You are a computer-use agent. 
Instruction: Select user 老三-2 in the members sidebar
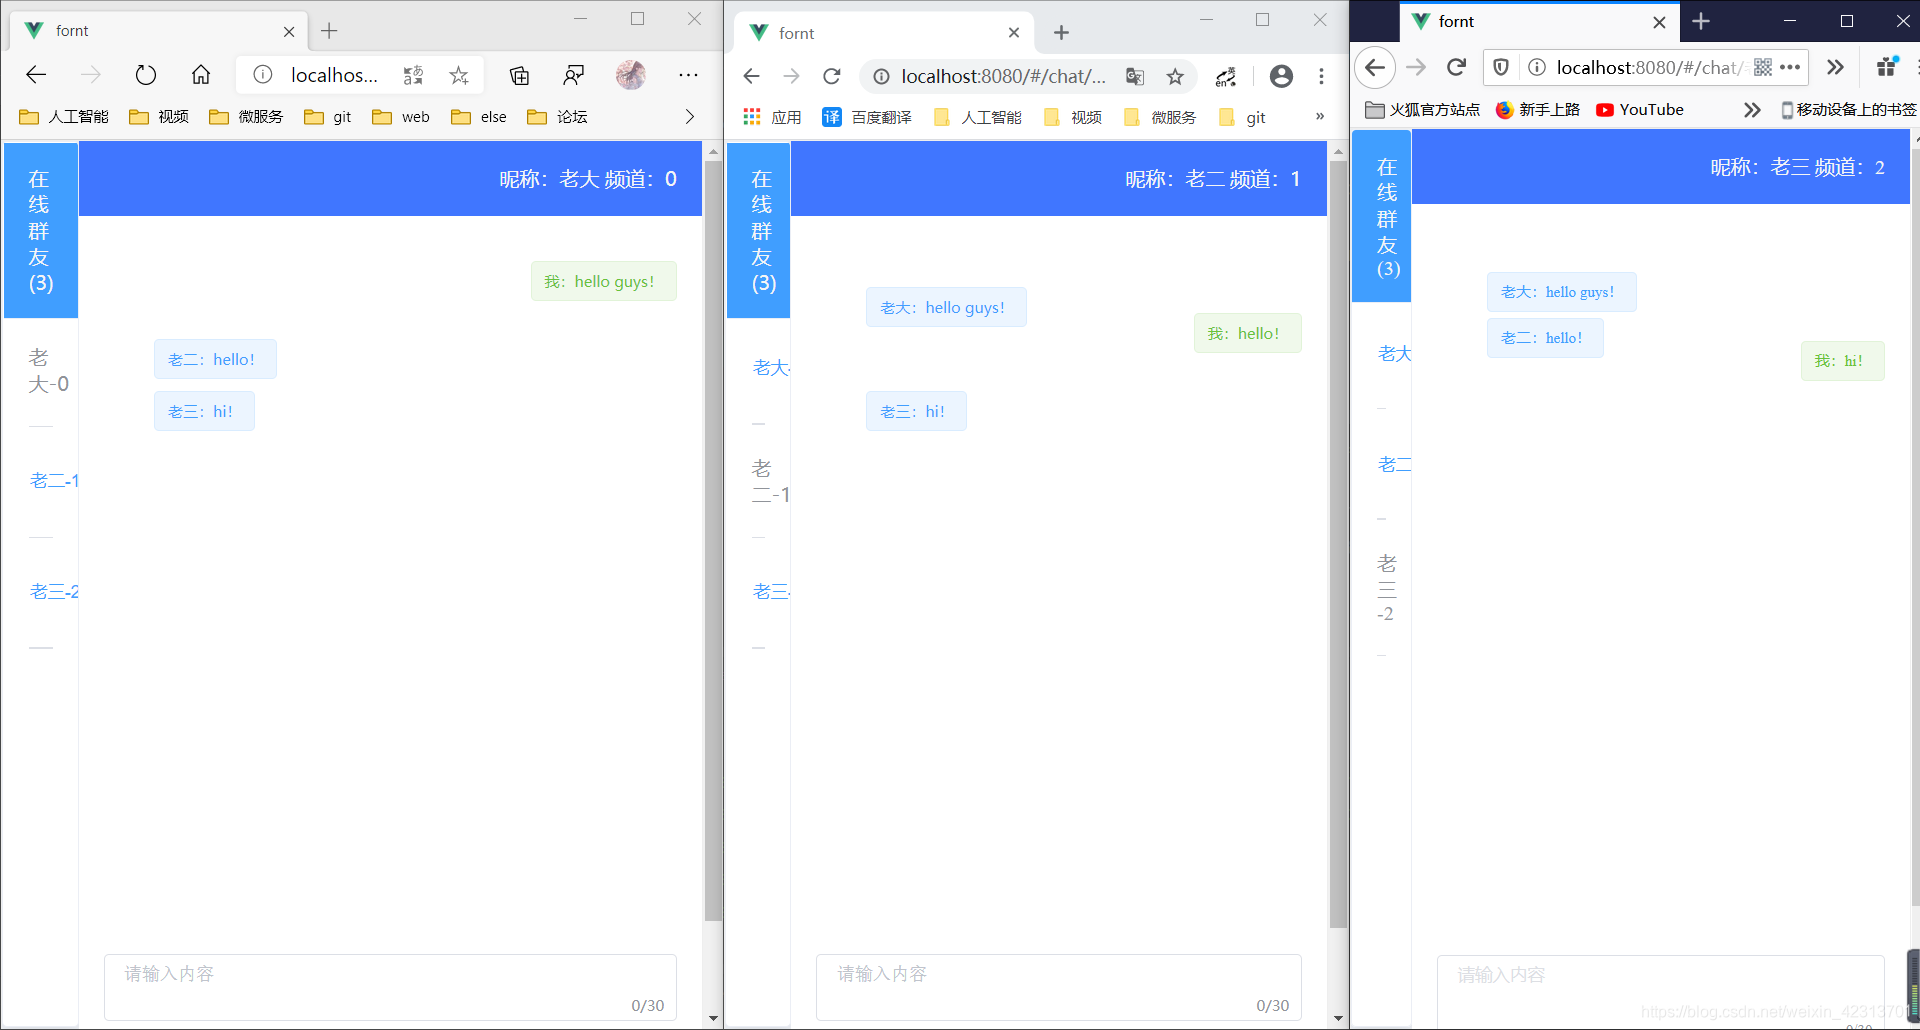[x=54, y=591]
